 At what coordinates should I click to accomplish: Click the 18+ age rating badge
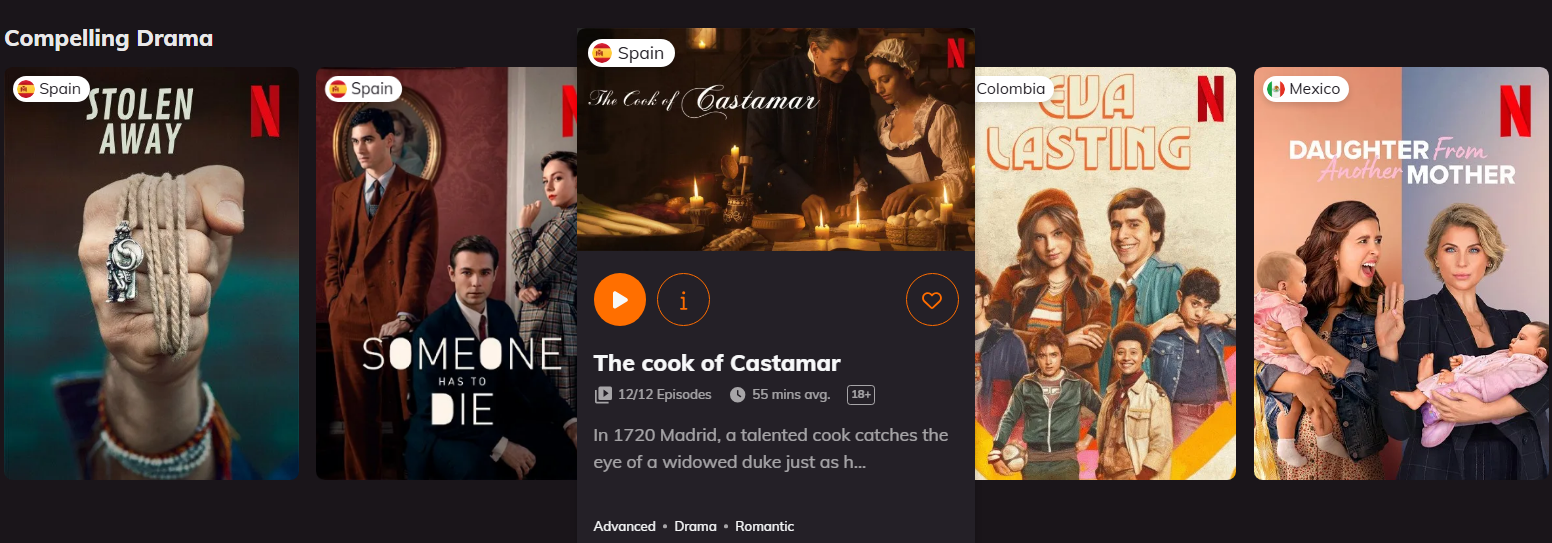861,395
